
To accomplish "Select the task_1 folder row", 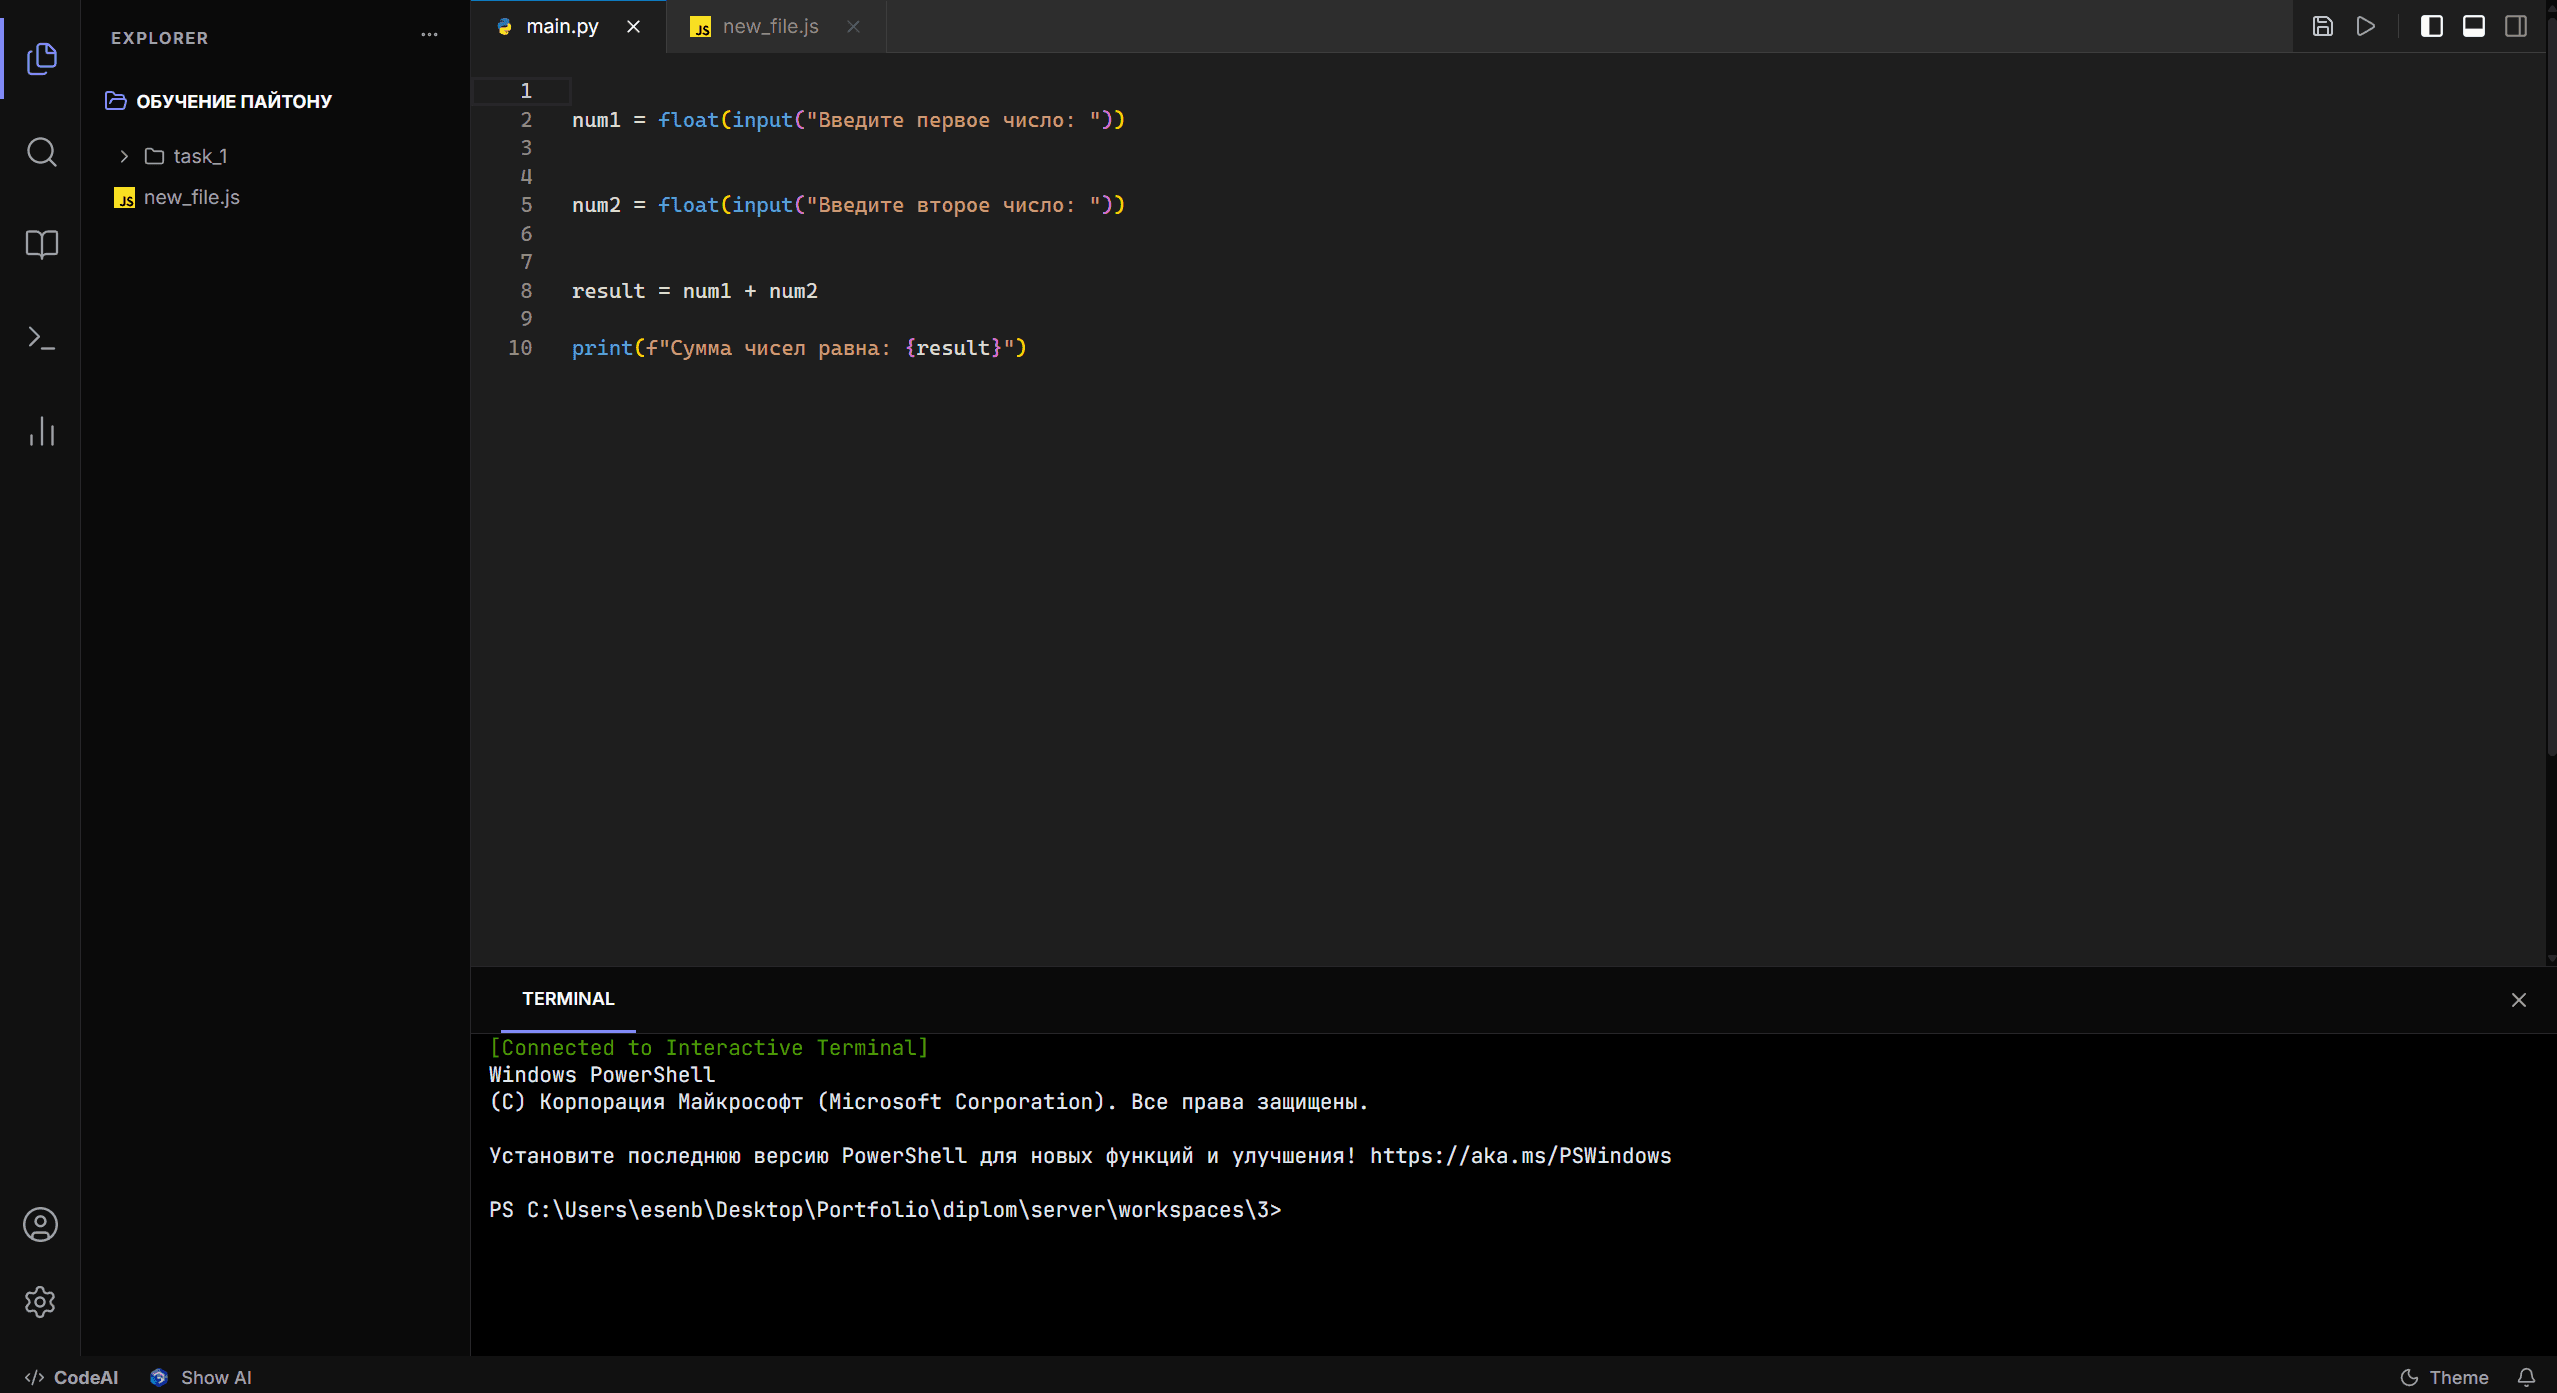I will [x=275, y=156].
